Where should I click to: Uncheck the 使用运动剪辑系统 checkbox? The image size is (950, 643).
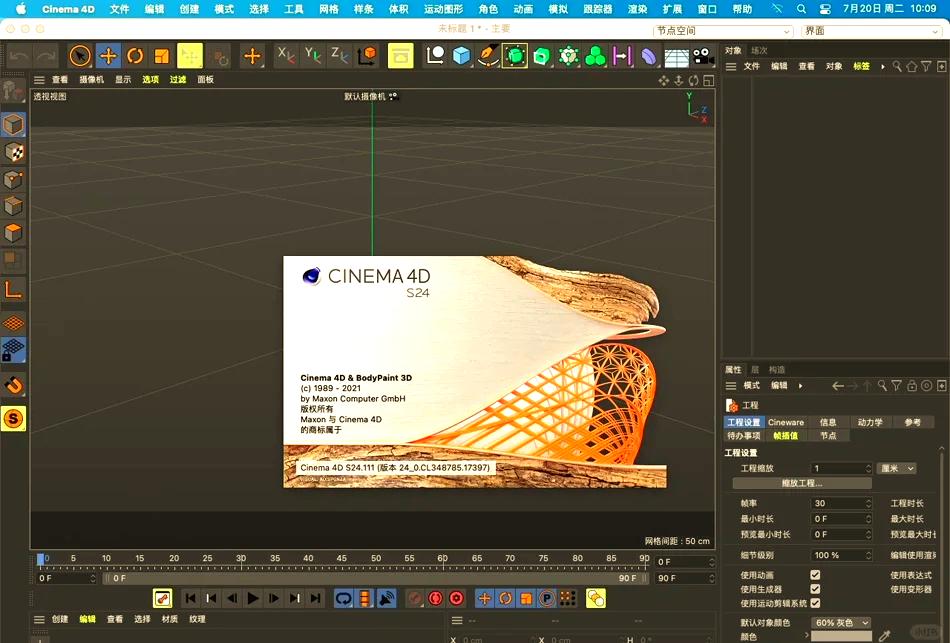815,603
